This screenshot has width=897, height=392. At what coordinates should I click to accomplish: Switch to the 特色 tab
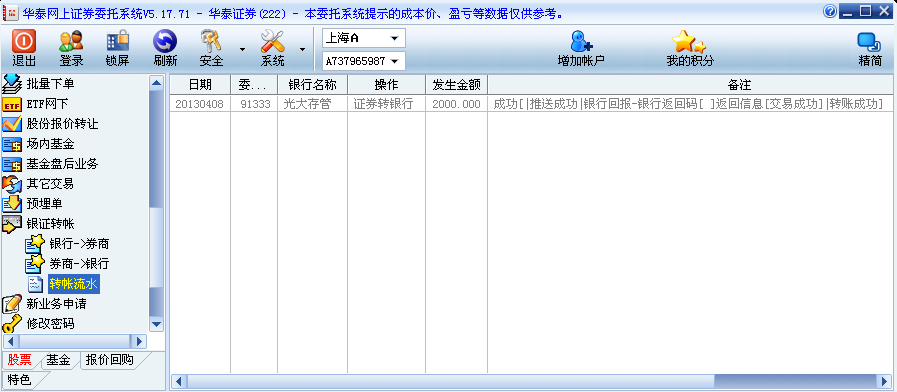[x=19, y=379]
